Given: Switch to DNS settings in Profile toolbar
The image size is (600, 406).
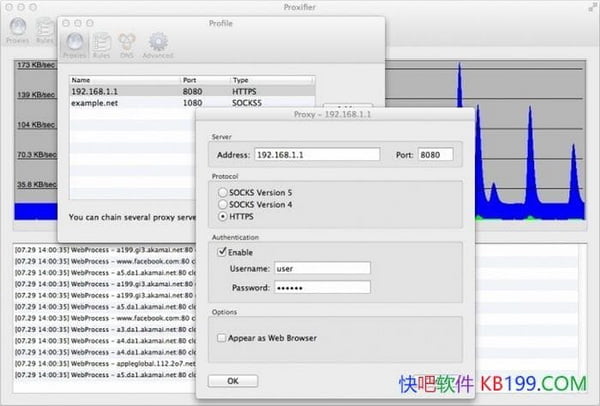Looking at the screenshot, I should [128, 44].
